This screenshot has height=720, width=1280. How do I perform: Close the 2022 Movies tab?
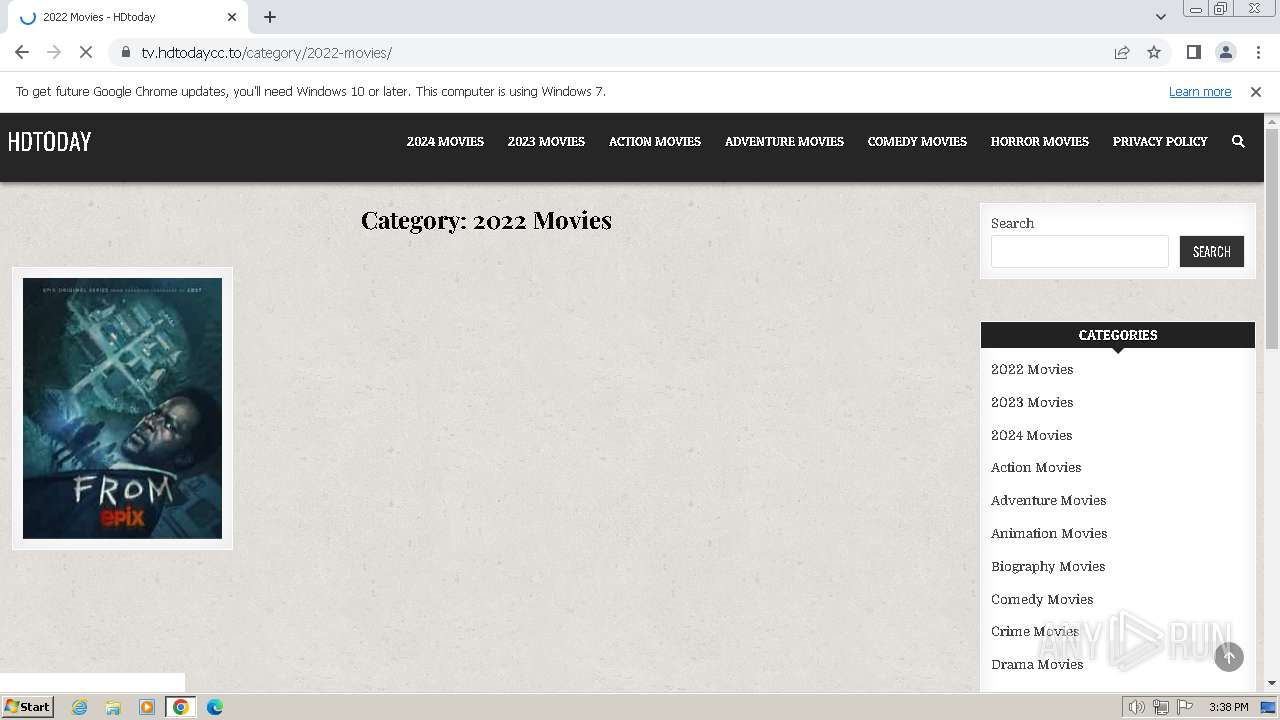point(232,17)
